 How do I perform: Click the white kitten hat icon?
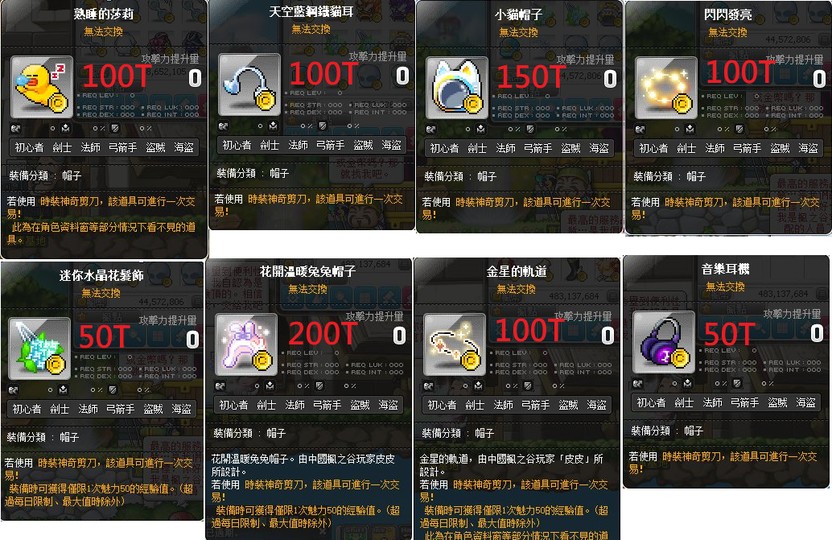[456, 88]
